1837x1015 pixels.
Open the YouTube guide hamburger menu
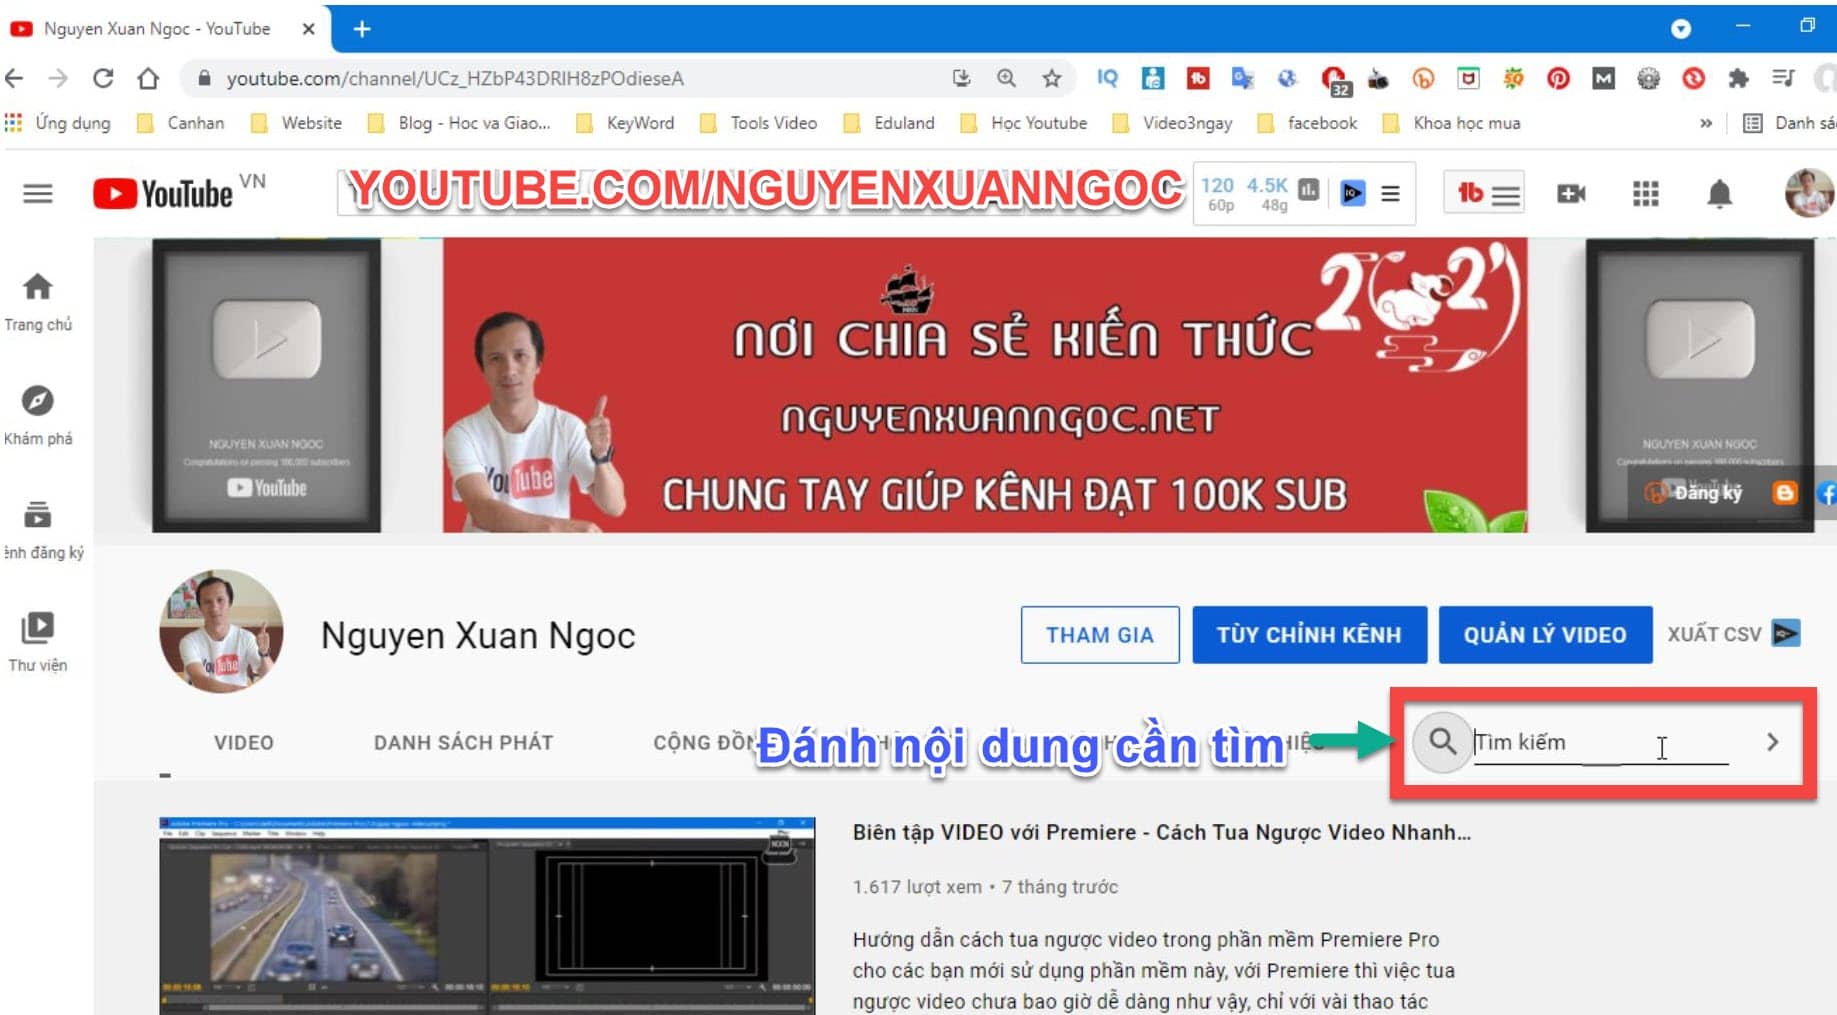tap(38, 193)
